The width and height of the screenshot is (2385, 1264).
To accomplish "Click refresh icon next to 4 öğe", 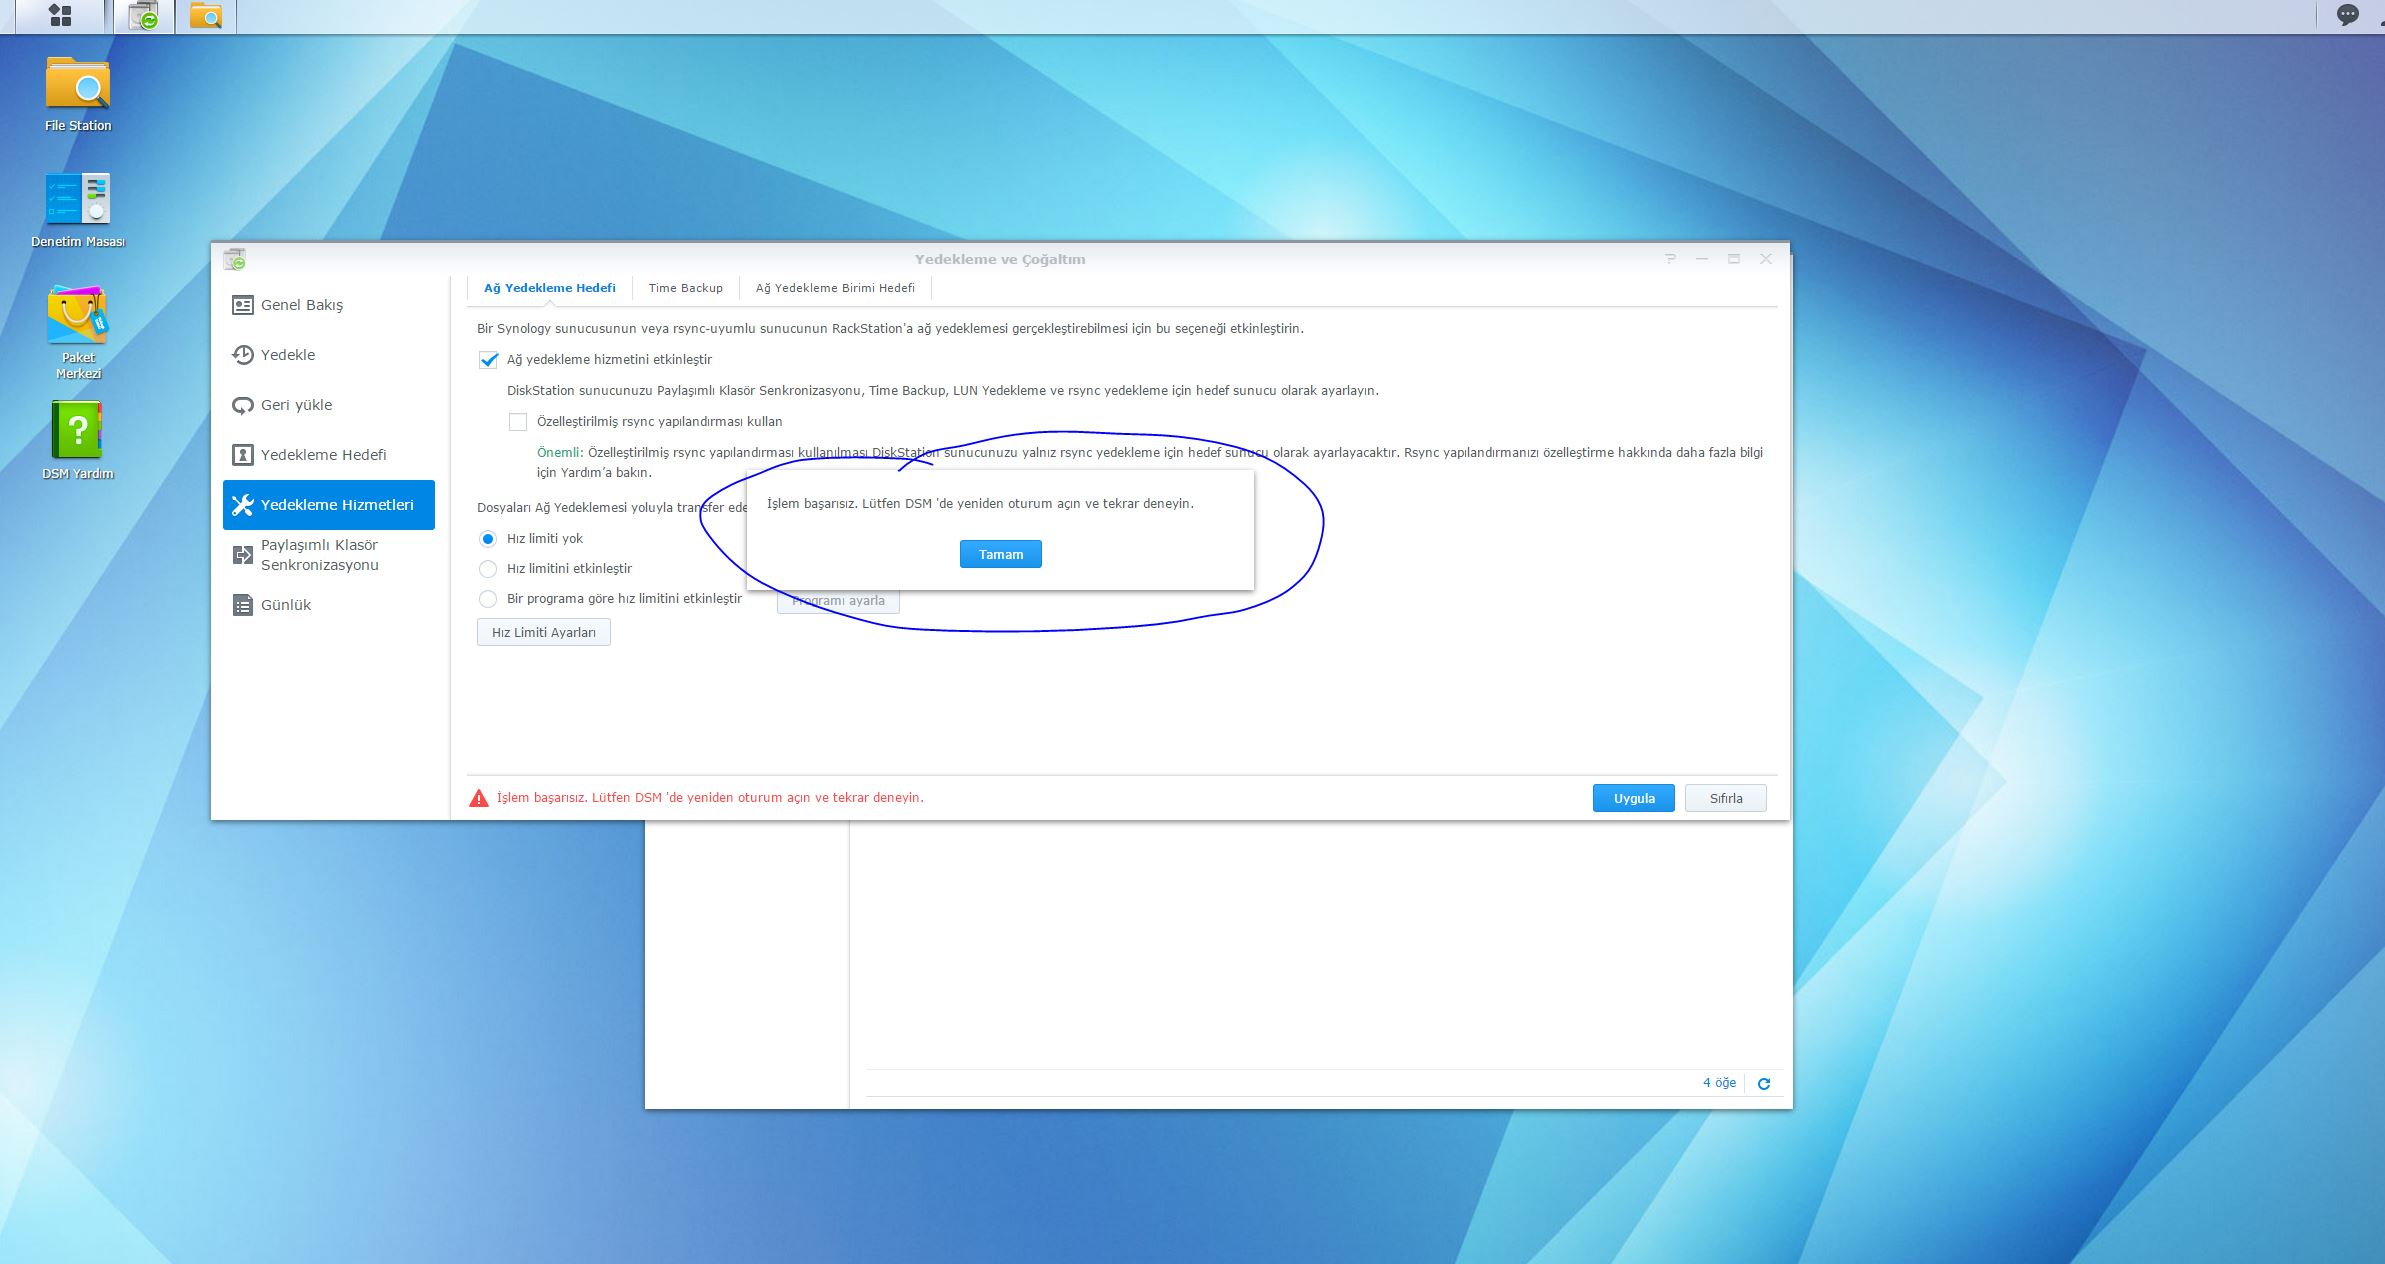I will coord(1764,1084).
